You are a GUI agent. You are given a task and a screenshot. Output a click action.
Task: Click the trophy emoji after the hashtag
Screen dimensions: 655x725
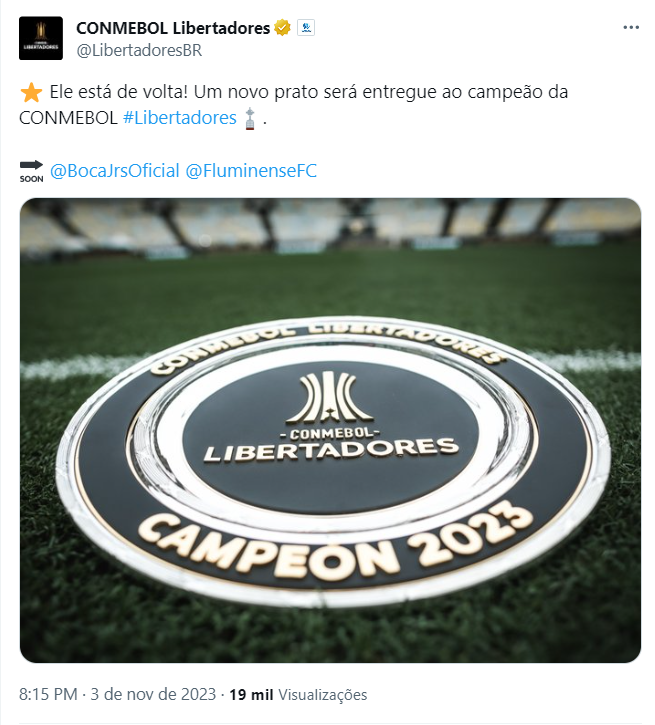tap(250, 118)
